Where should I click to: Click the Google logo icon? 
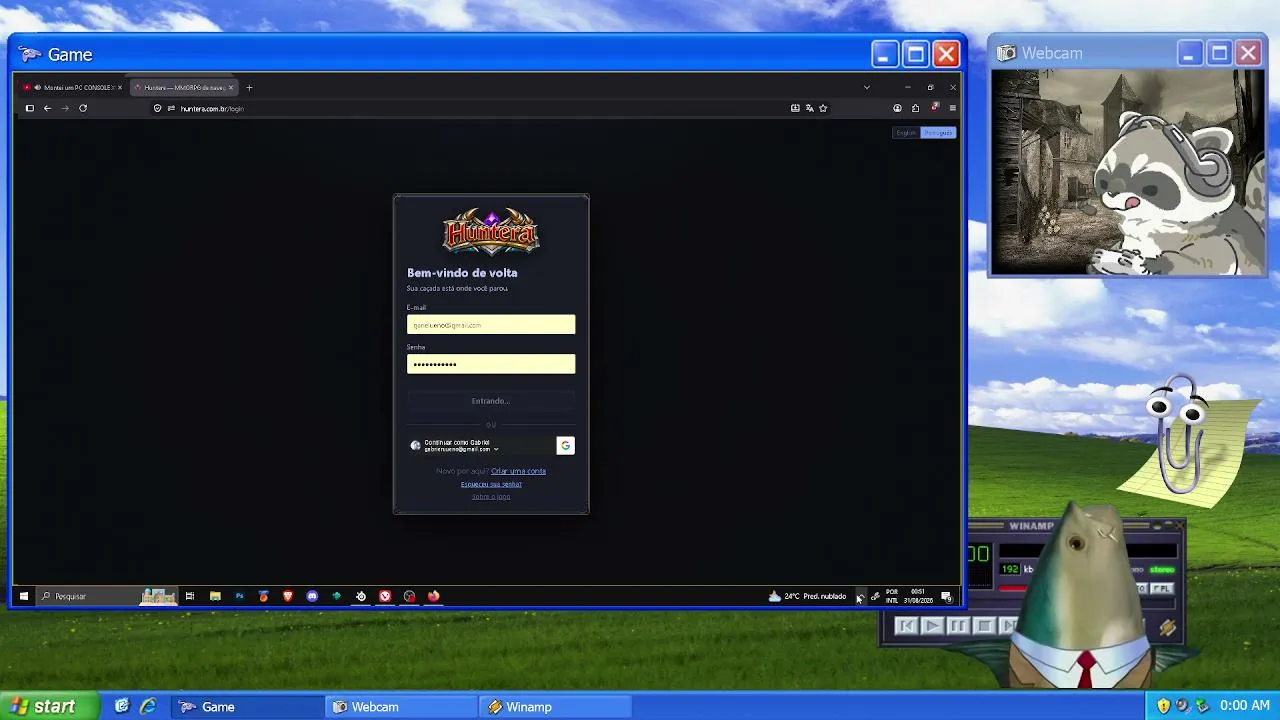pyautogui.click(x=565, y=445)
